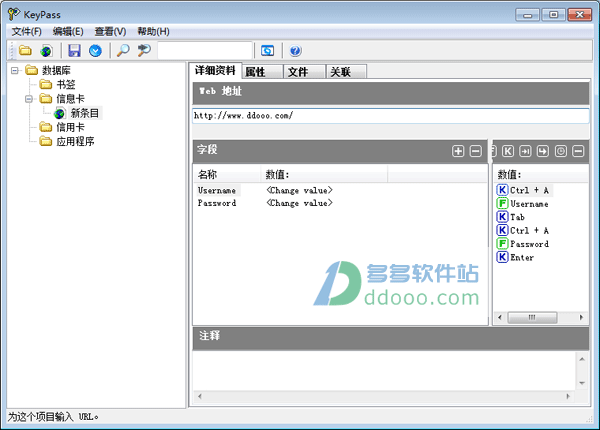Click the globe web toolbar icon
This screenshot has width=600, height=430.
(x=46, y=50)
